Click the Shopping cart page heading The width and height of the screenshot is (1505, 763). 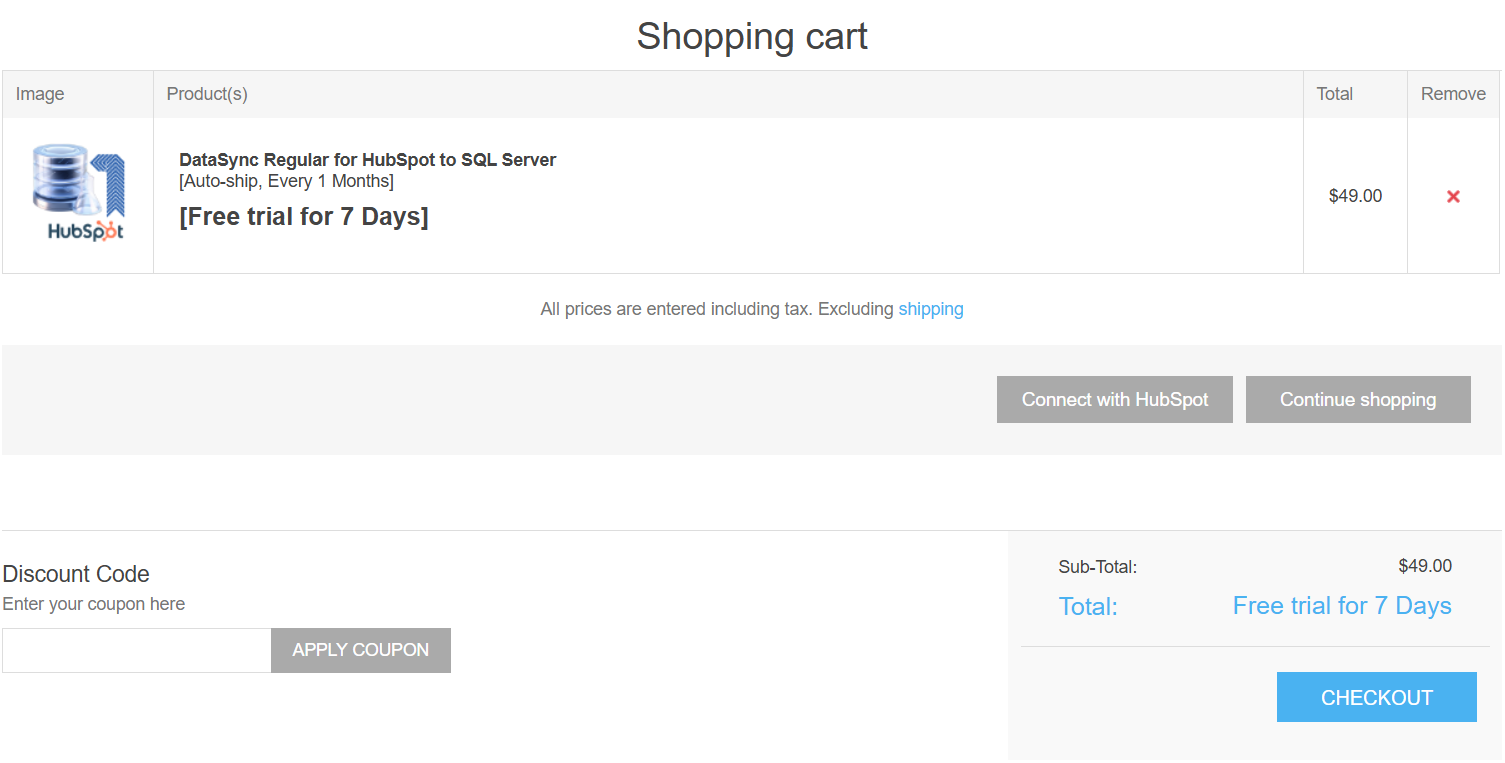click(x=752, y=36)
